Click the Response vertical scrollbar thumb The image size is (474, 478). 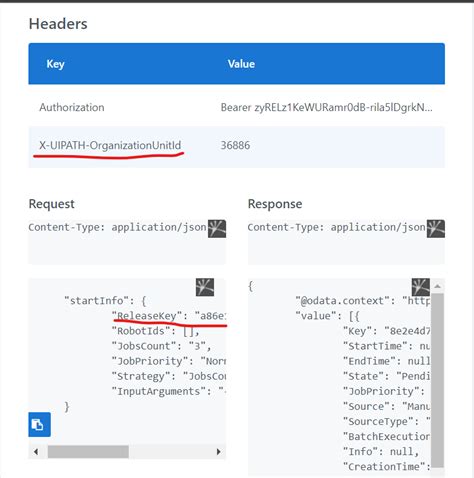point(437,381)
